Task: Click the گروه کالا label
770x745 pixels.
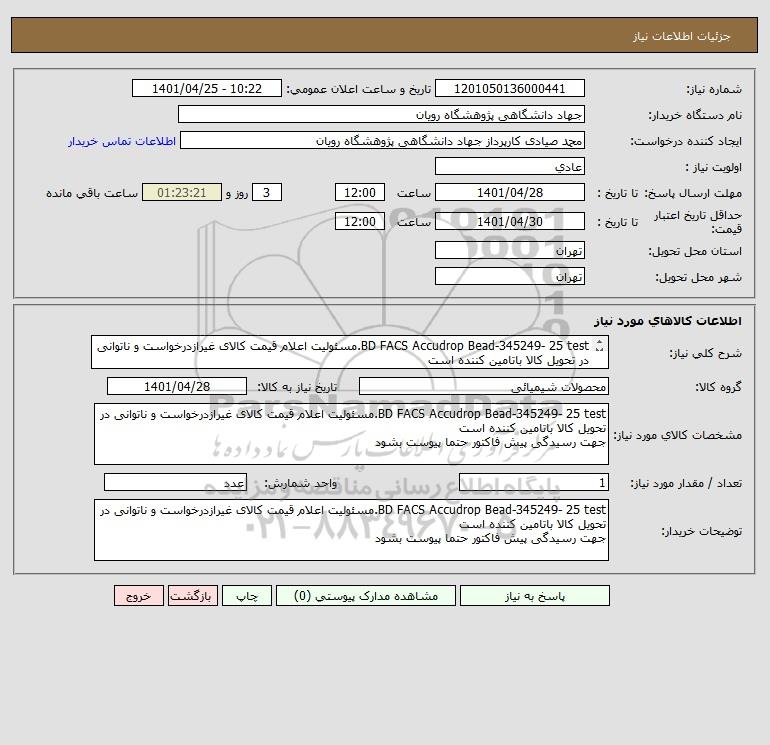Action: 718,387
